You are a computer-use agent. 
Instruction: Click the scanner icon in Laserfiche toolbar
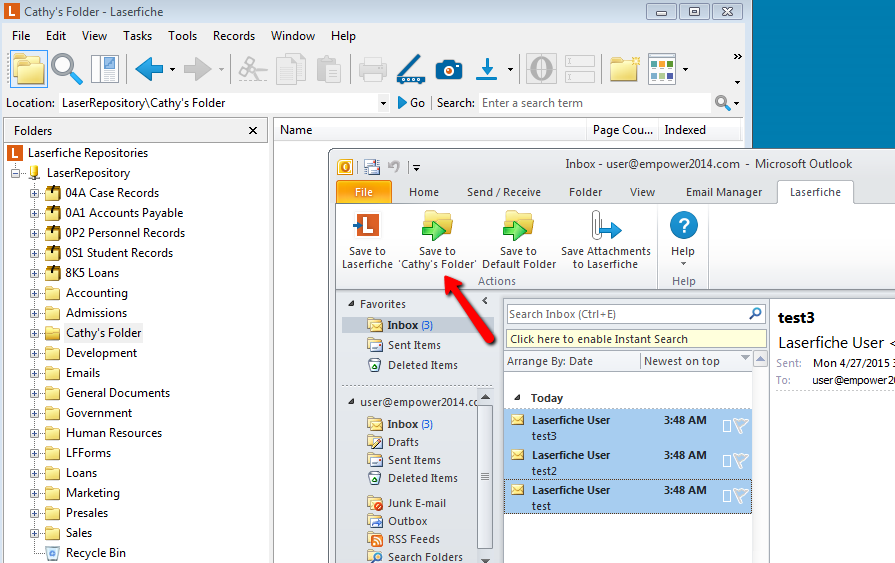(x=410, y=69)
